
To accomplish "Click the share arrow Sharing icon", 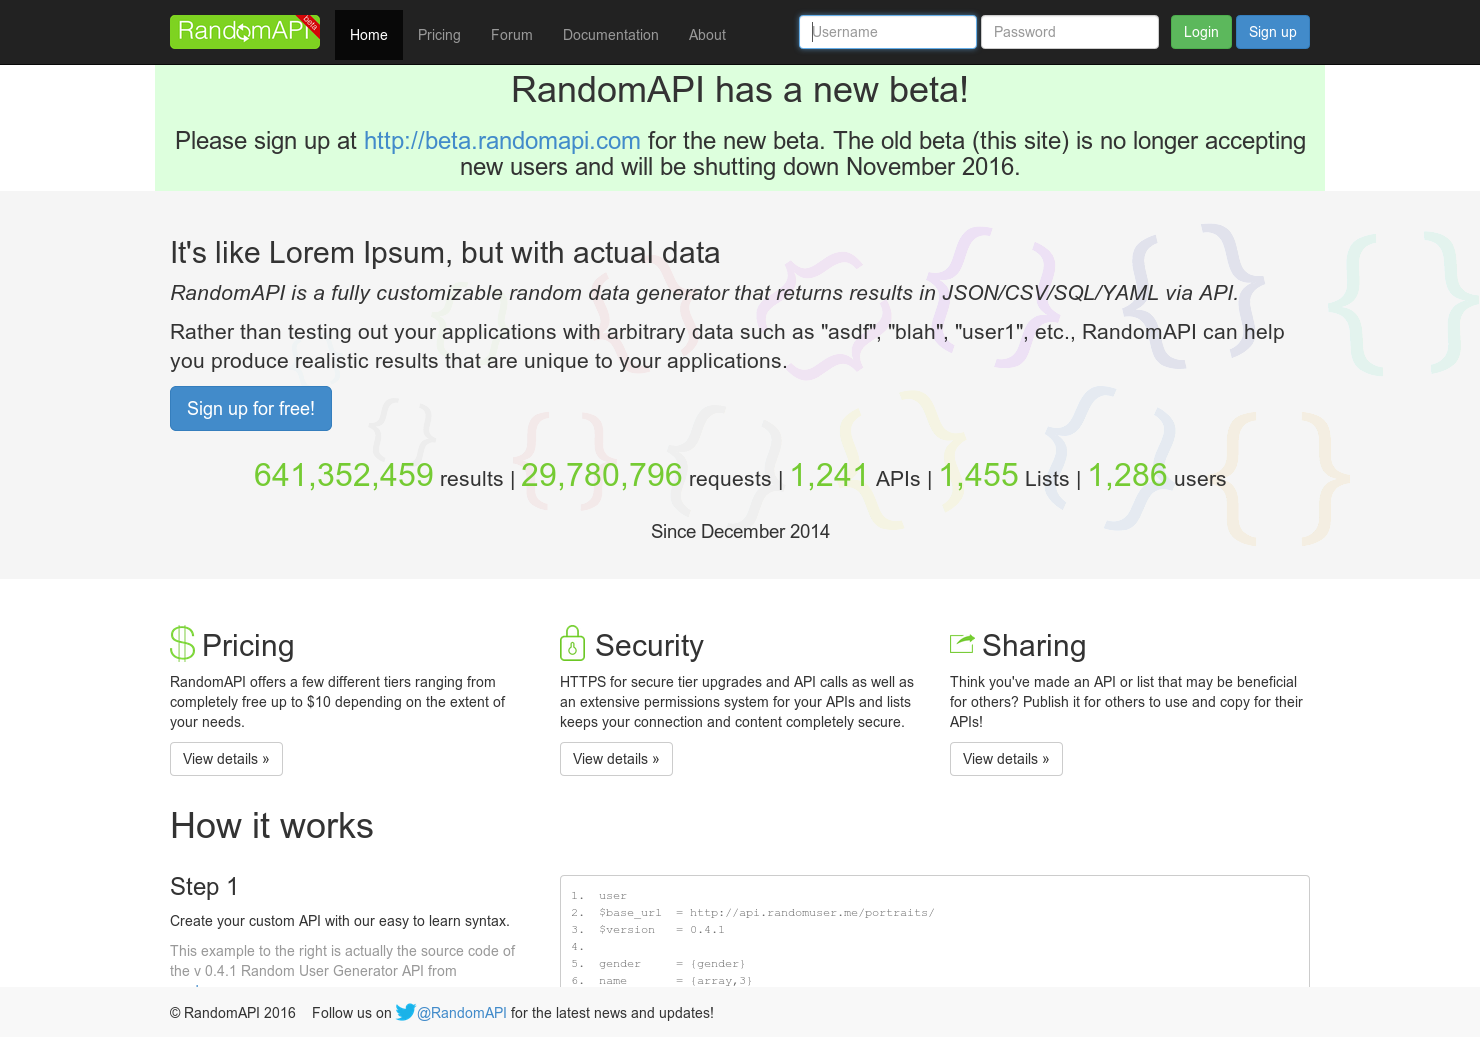I will coord(962,643).
